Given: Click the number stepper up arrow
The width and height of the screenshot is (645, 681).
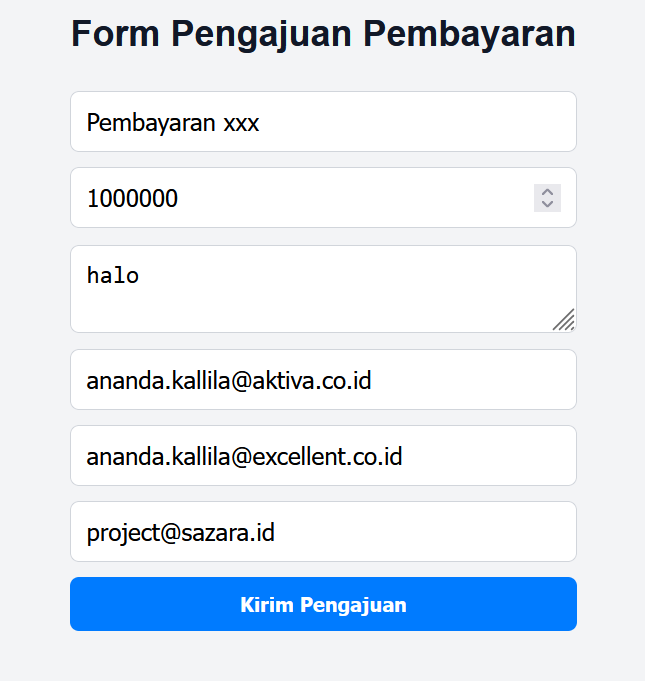Looking at the screenshot, I should point(547,192).
